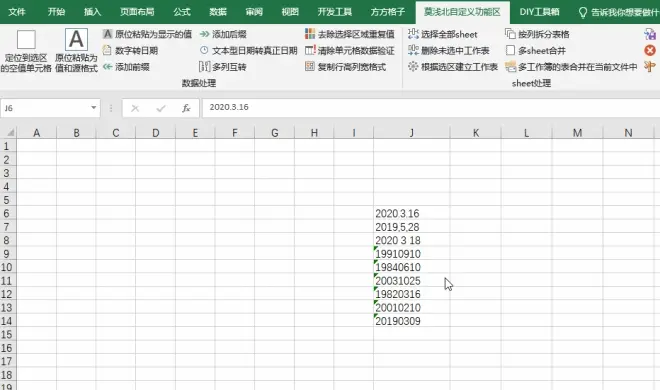The image size is (660, 390).
Task: Click the 复制行高列宽格式 icon
Action: tap(310, 66)
